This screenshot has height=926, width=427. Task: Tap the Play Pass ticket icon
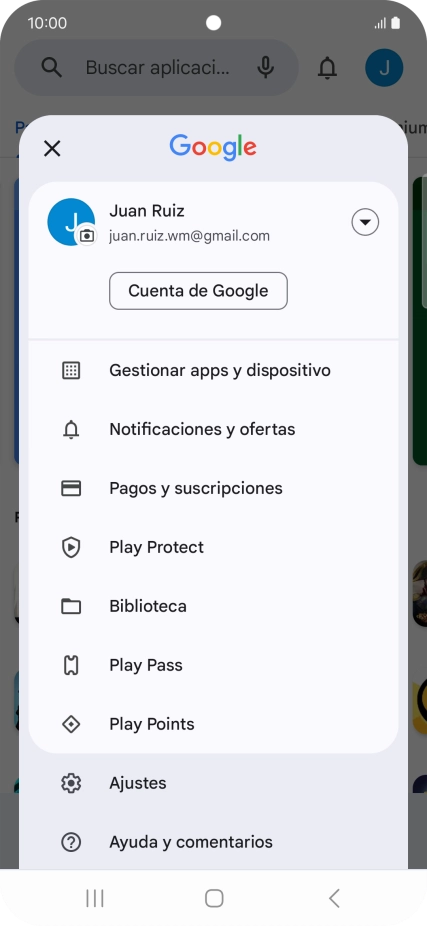point(71,666)
